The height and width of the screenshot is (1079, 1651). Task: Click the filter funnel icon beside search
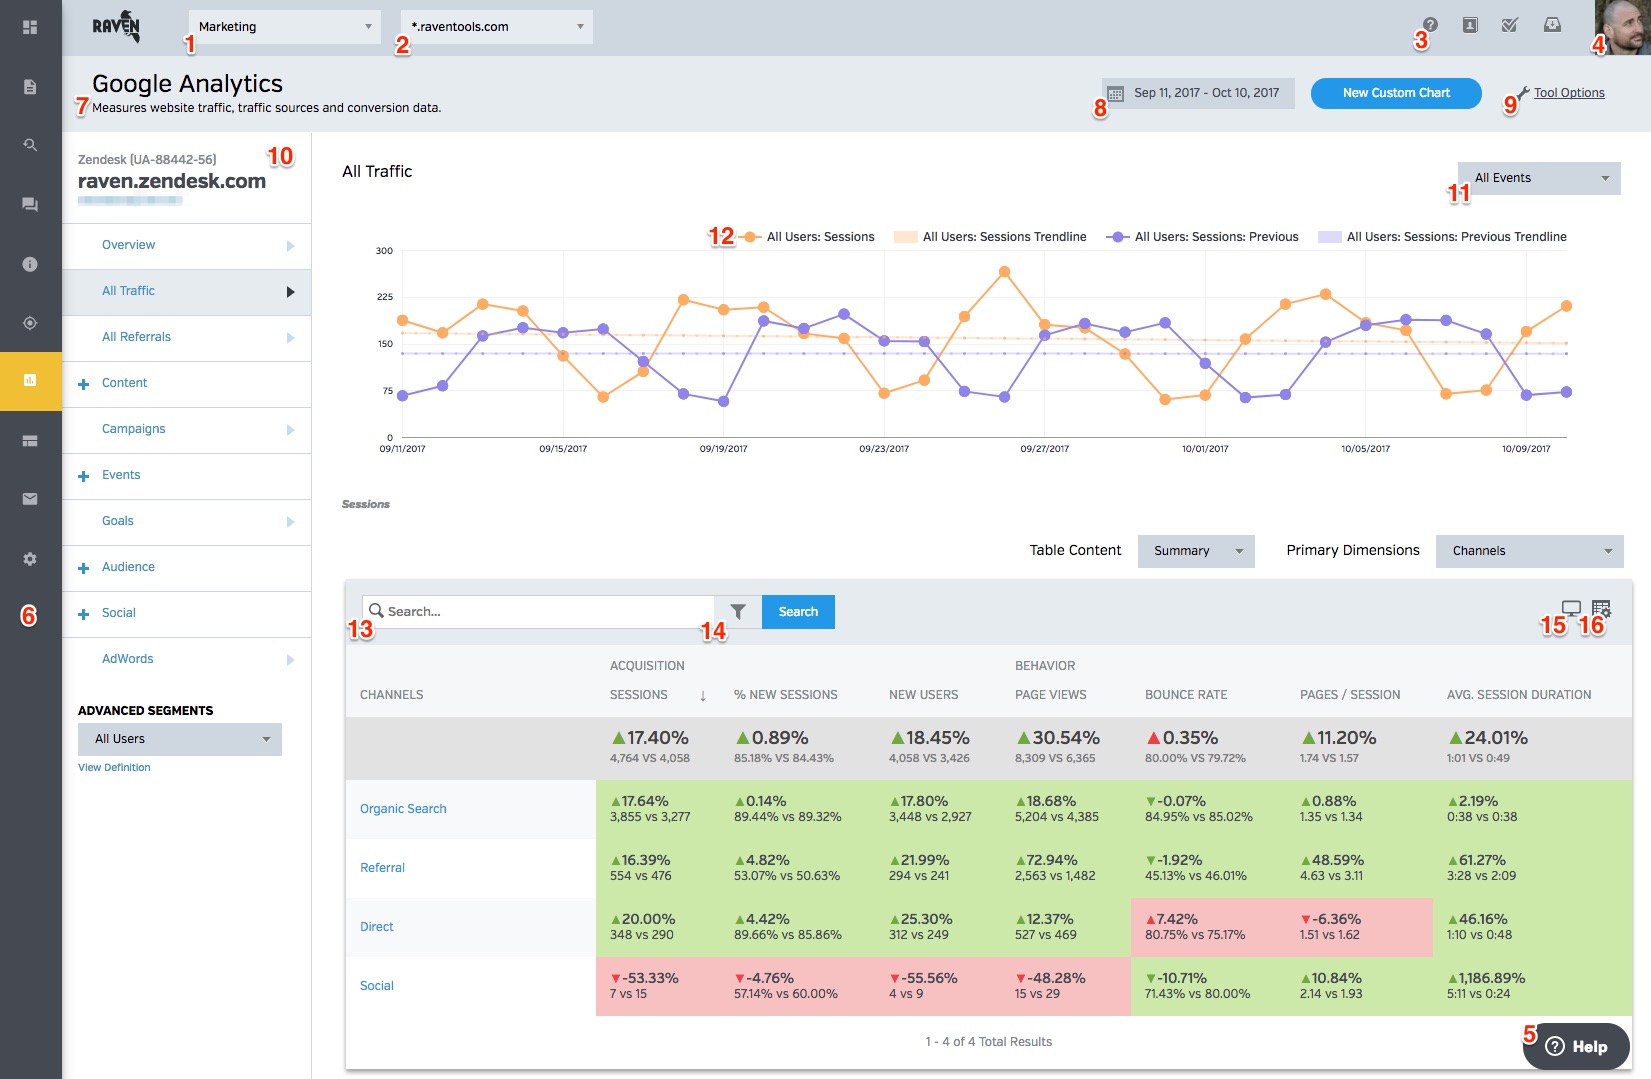[x=738, y=612]
